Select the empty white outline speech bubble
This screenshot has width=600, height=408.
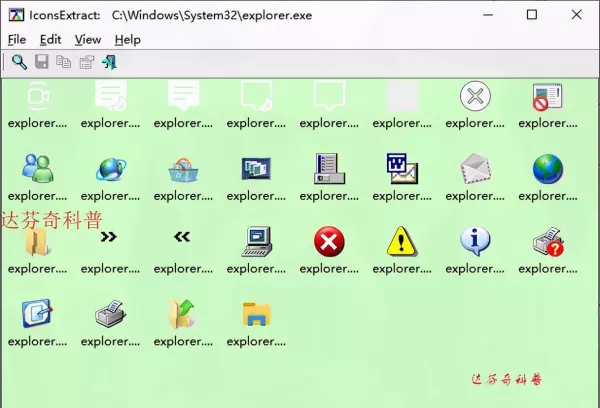point(329,96)
